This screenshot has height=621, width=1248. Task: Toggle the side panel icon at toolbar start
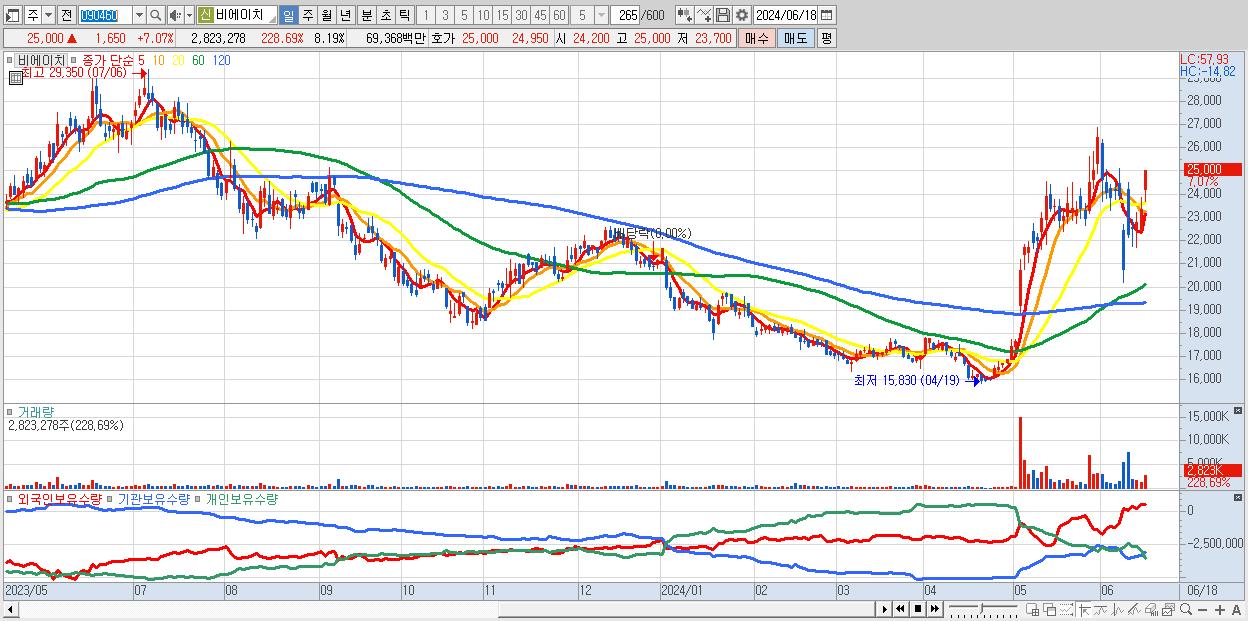pyautogui.click(x=13, y=16)
